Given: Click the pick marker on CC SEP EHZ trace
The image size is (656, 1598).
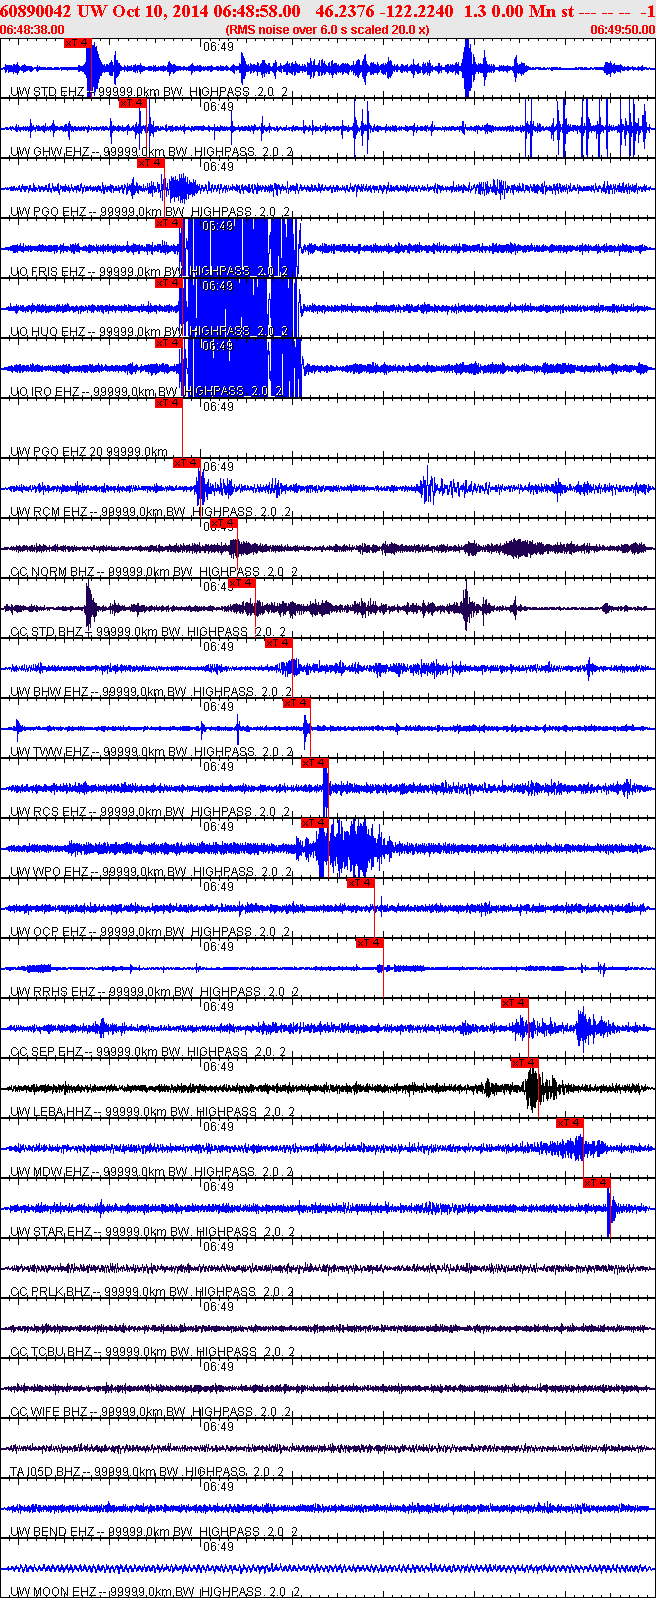Looking at the screenshot, I should (x=514, y=1003).
